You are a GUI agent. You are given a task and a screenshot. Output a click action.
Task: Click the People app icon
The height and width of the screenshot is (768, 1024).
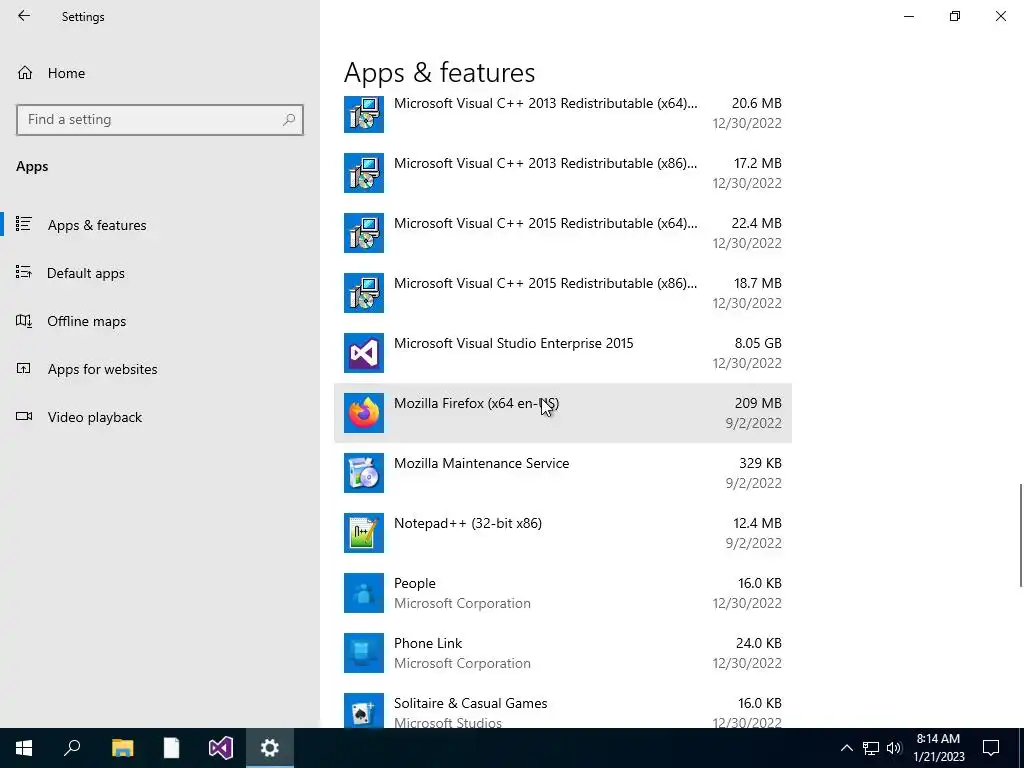tap(364, 594)
